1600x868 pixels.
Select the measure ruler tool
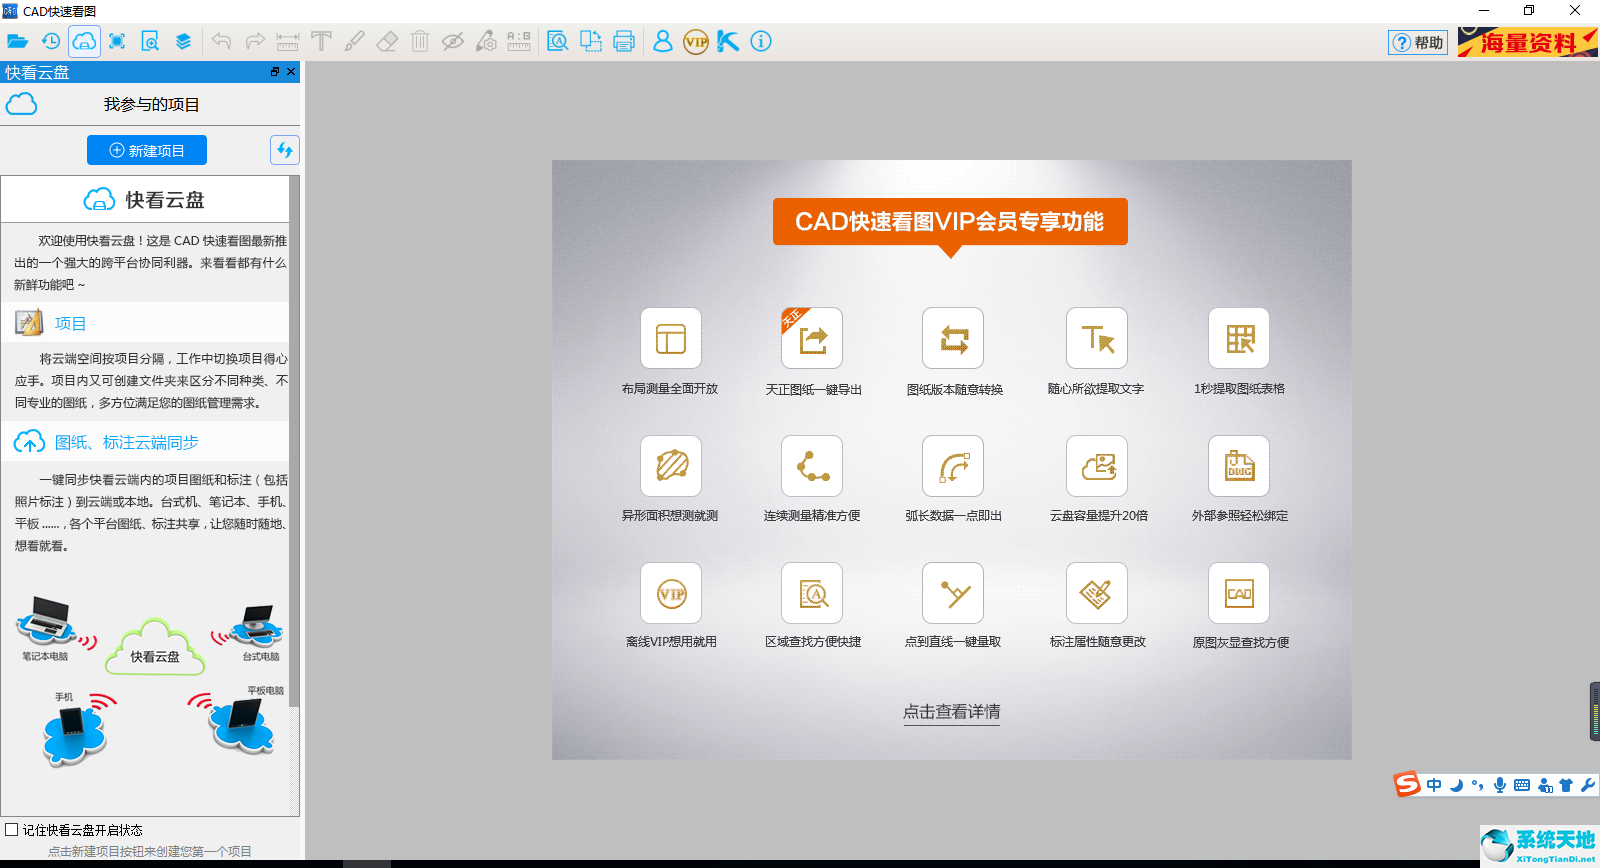coord(288,42)
